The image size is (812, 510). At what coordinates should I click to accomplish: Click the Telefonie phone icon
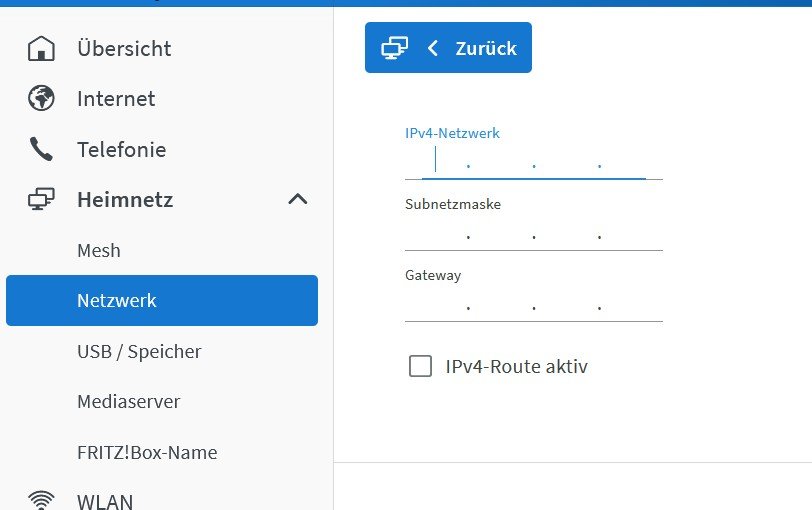(x=41, y=150)
